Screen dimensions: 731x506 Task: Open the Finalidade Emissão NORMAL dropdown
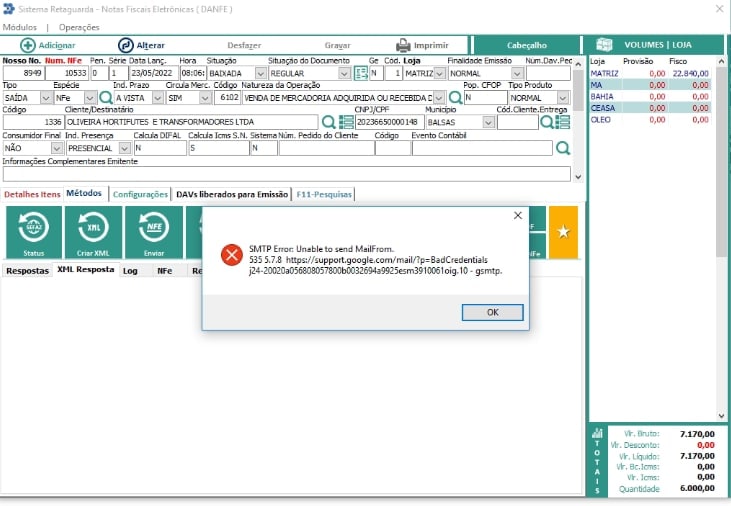pos(517,73)
